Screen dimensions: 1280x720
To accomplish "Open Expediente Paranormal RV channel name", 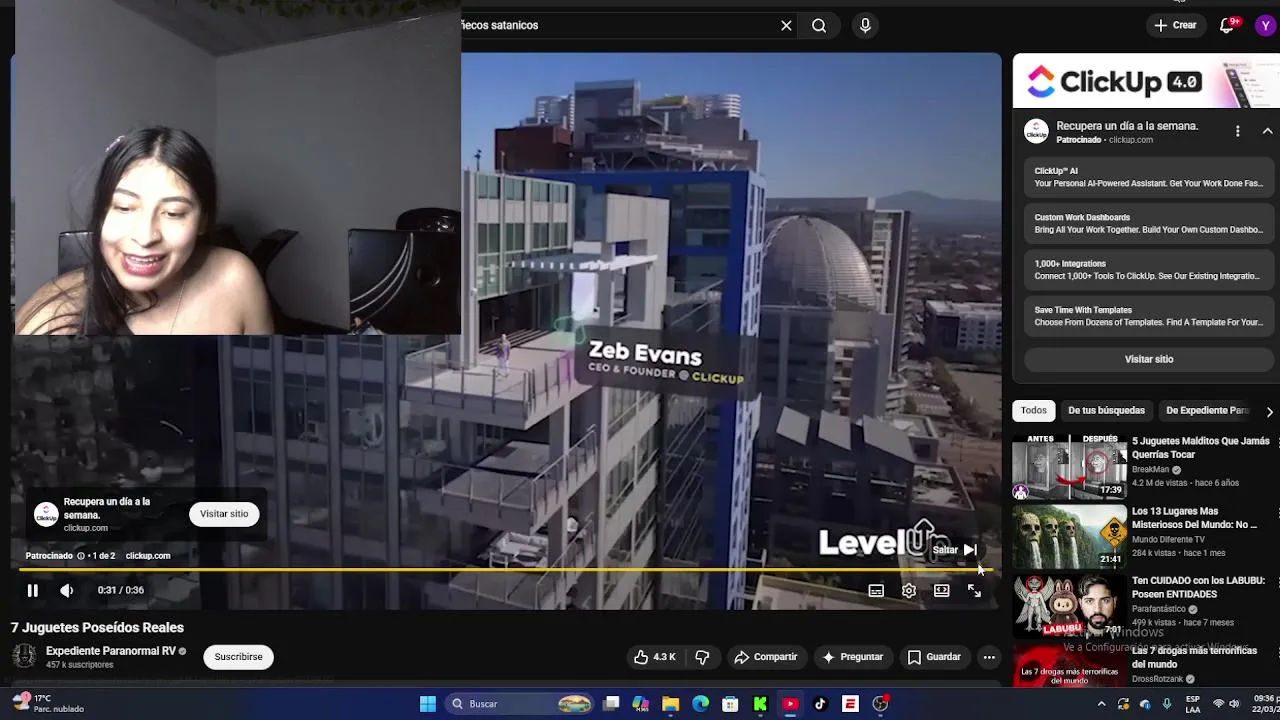I will (x=110, y=651).
